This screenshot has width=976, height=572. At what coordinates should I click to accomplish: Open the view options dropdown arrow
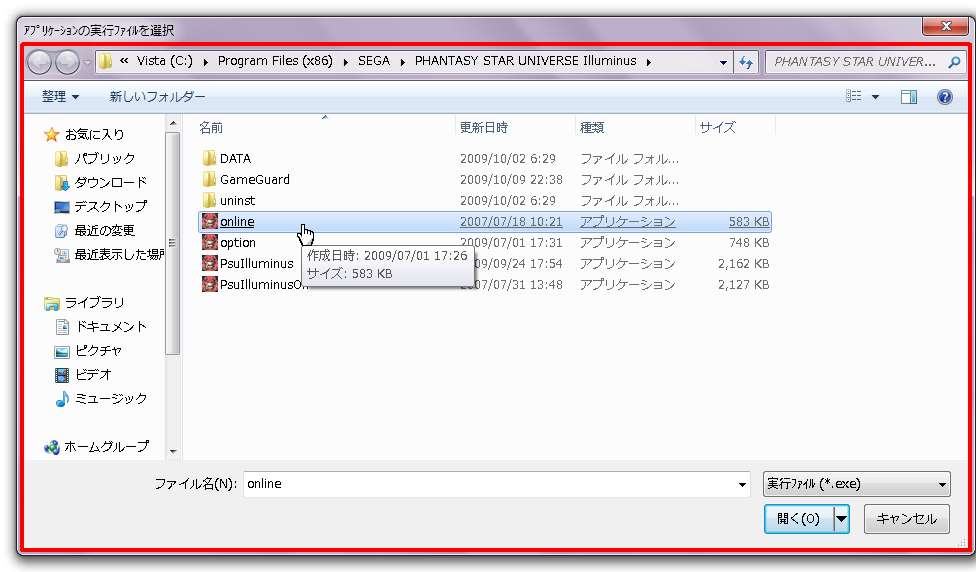[x=875, y=96]
